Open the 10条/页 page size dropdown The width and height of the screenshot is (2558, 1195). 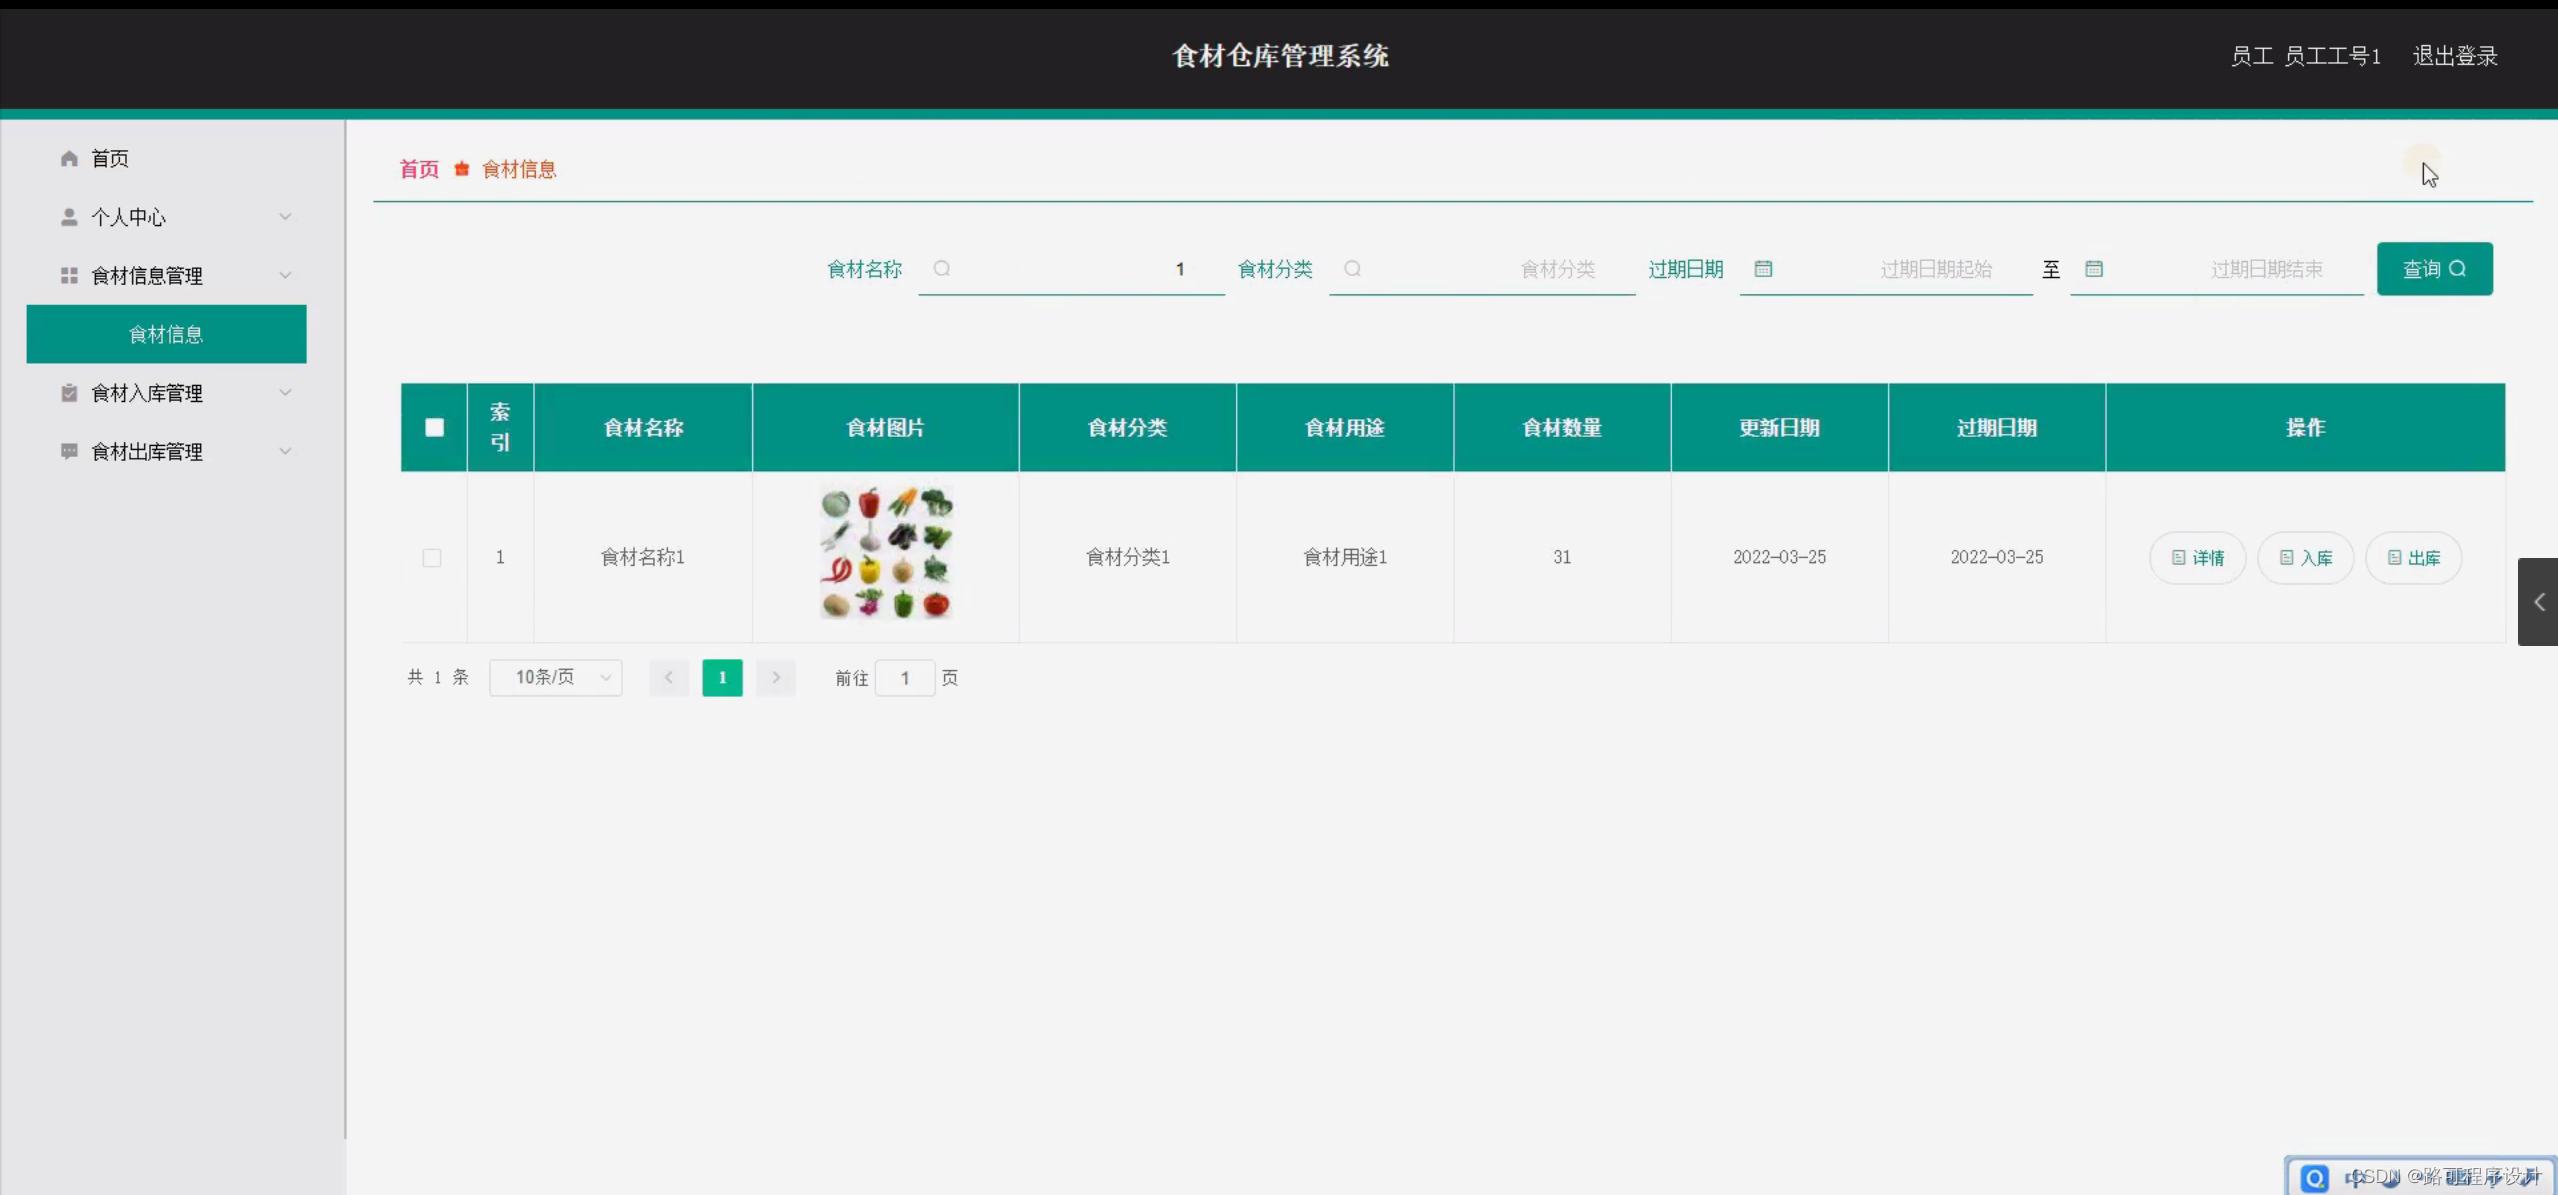[x=556, y=678]
